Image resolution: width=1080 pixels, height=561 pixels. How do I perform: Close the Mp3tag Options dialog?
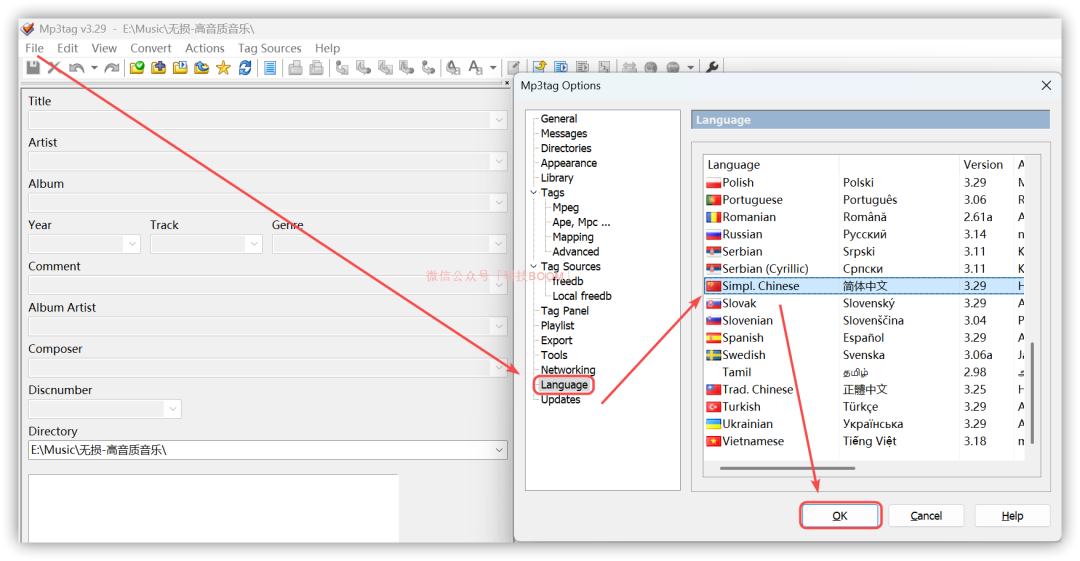coord(1046,85)
